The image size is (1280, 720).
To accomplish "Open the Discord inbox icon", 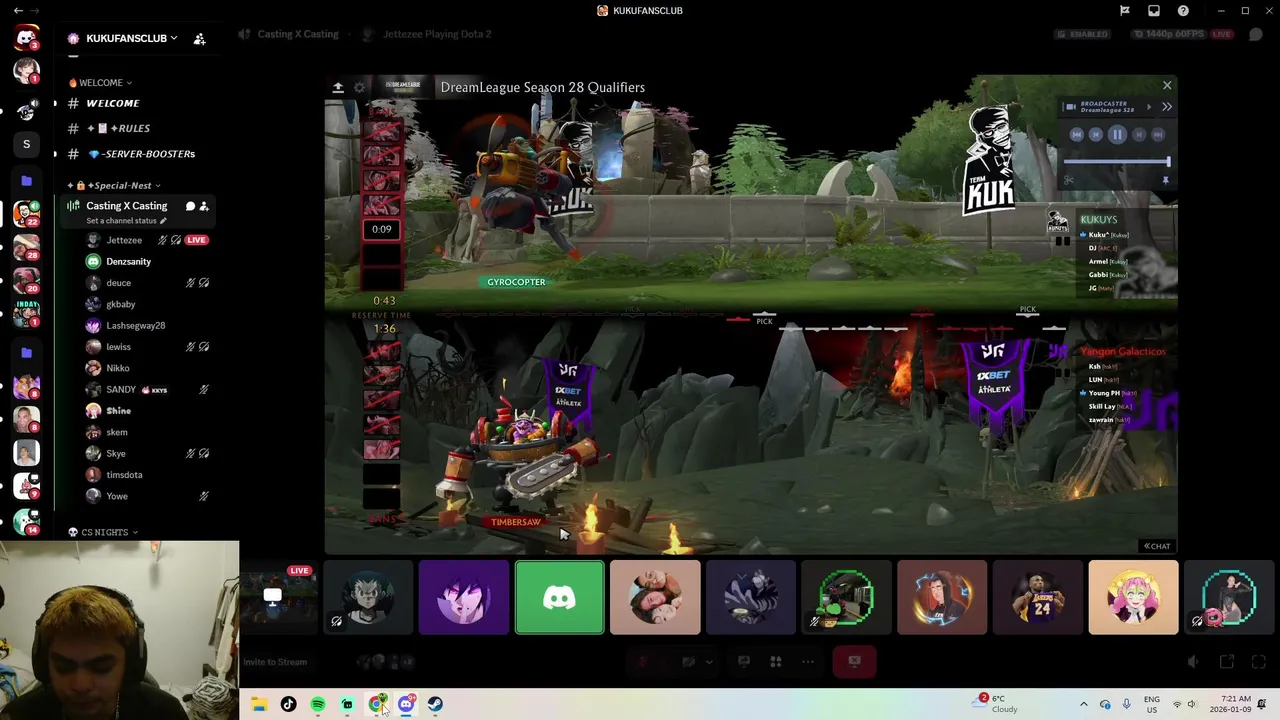I will coord(1154,11).
